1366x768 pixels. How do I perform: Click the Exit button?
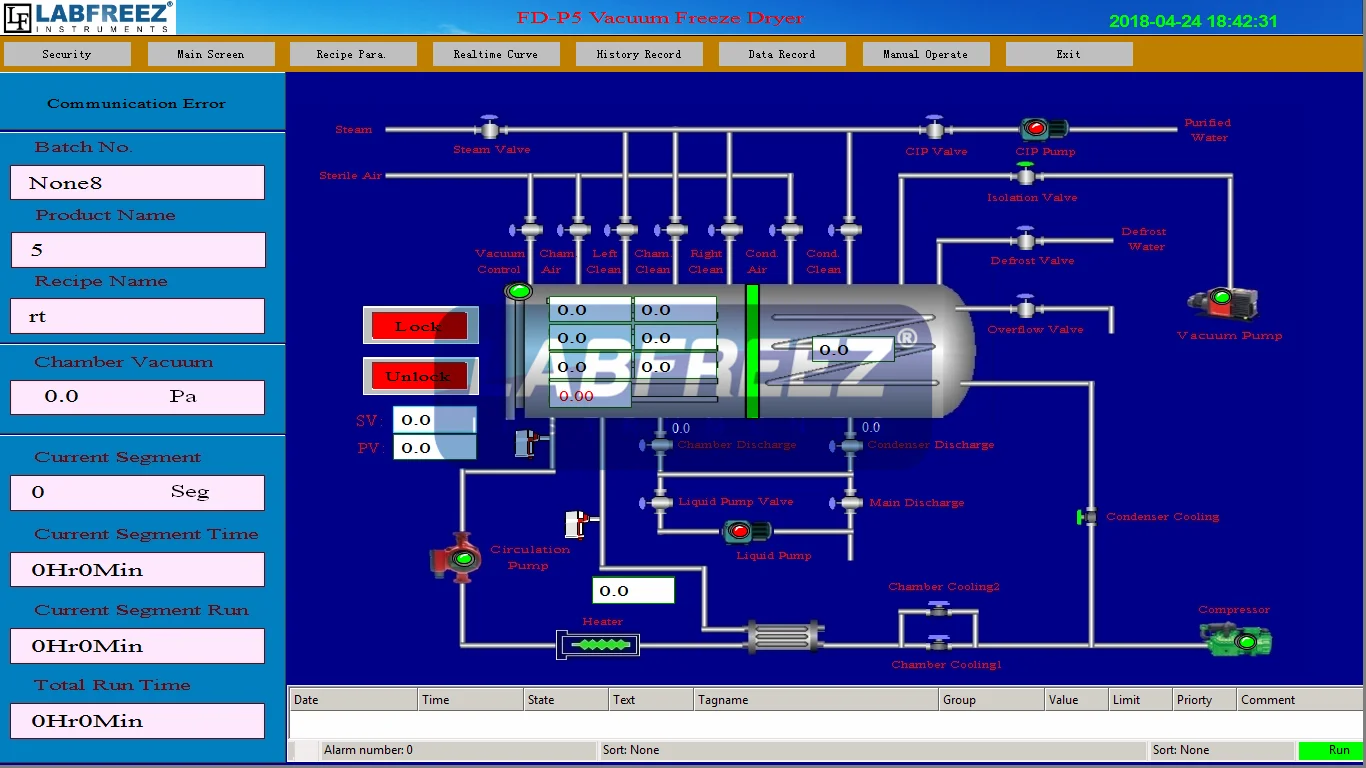point(1069,54)
